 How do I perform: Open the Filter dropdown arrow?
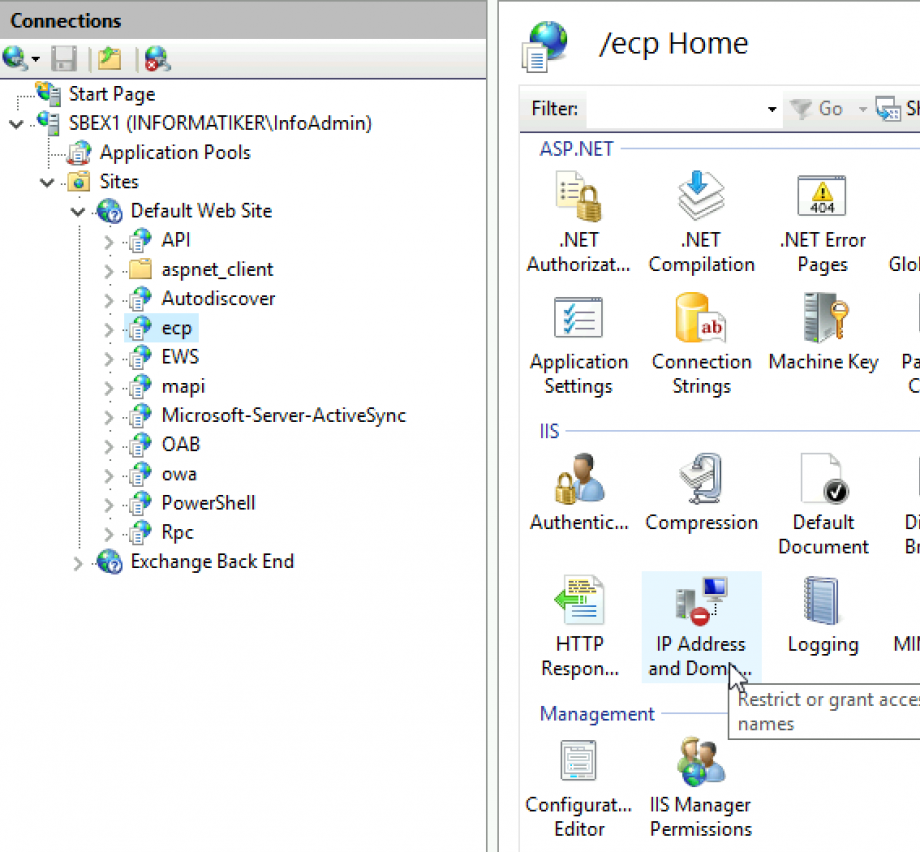coord(771,109)
